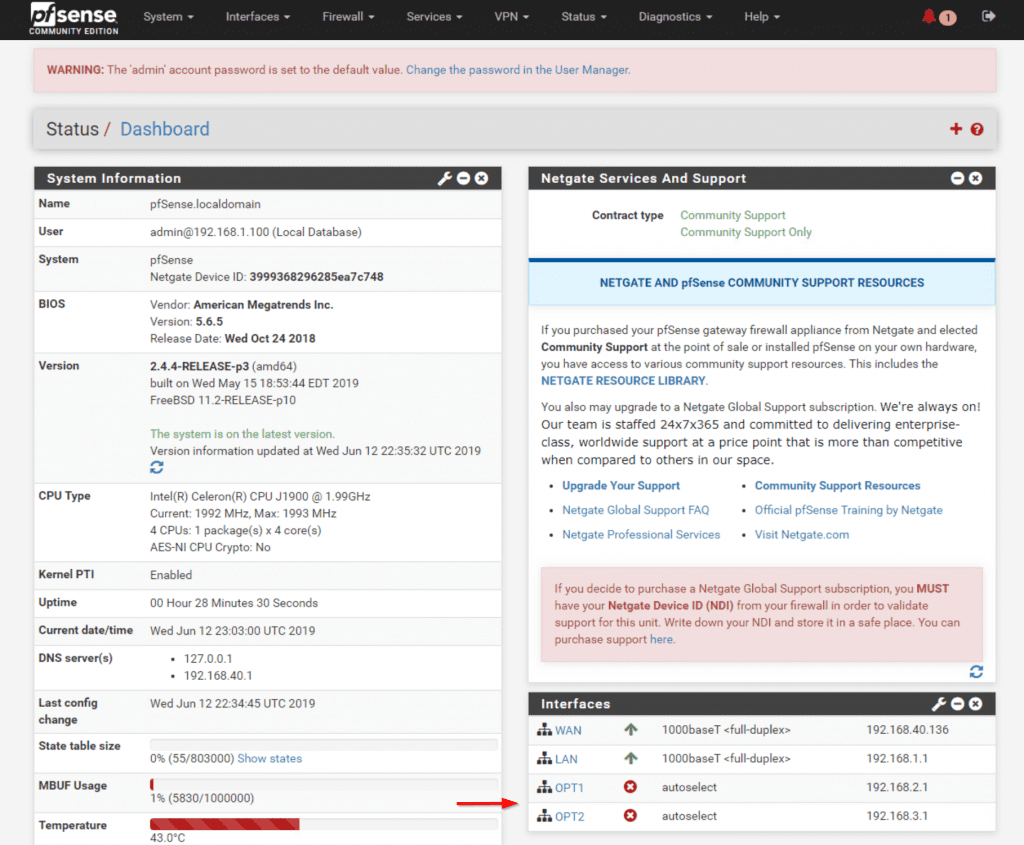Screen dimensions: 1024x845
Task: Open the Services menu
Action: point(434,17)
